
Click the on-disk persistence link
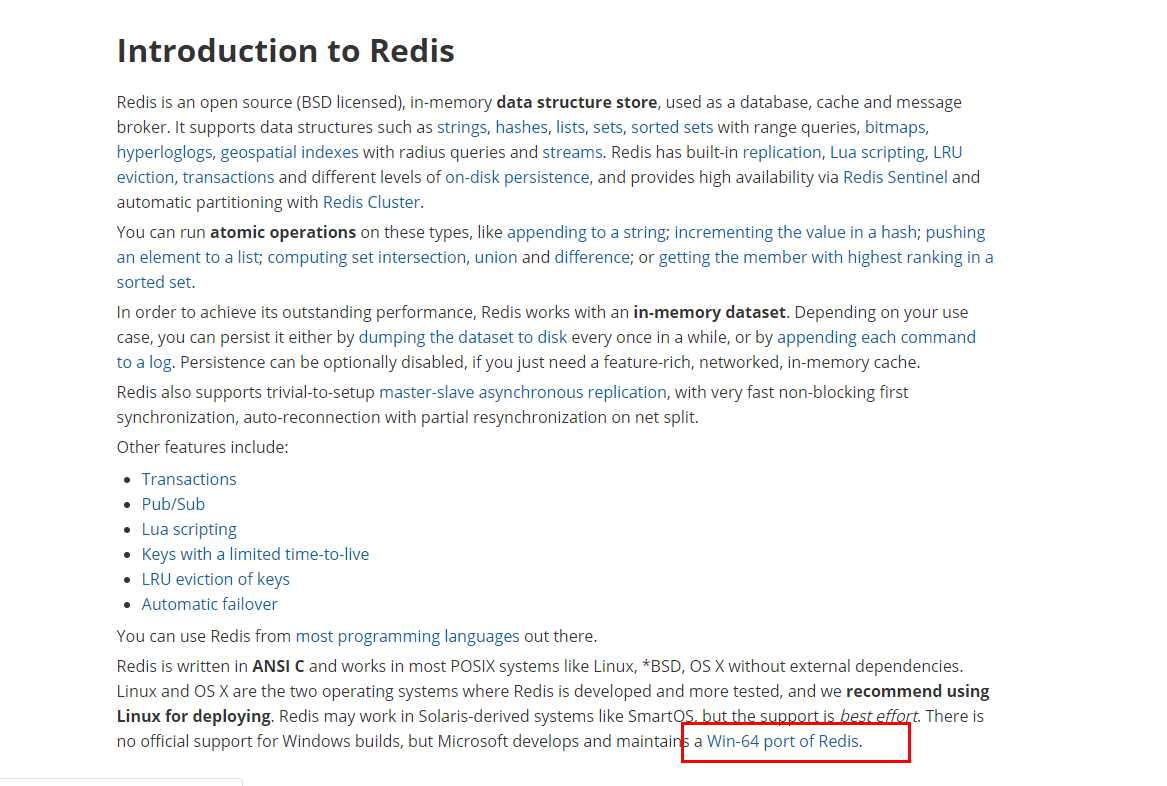click(517, 177)
